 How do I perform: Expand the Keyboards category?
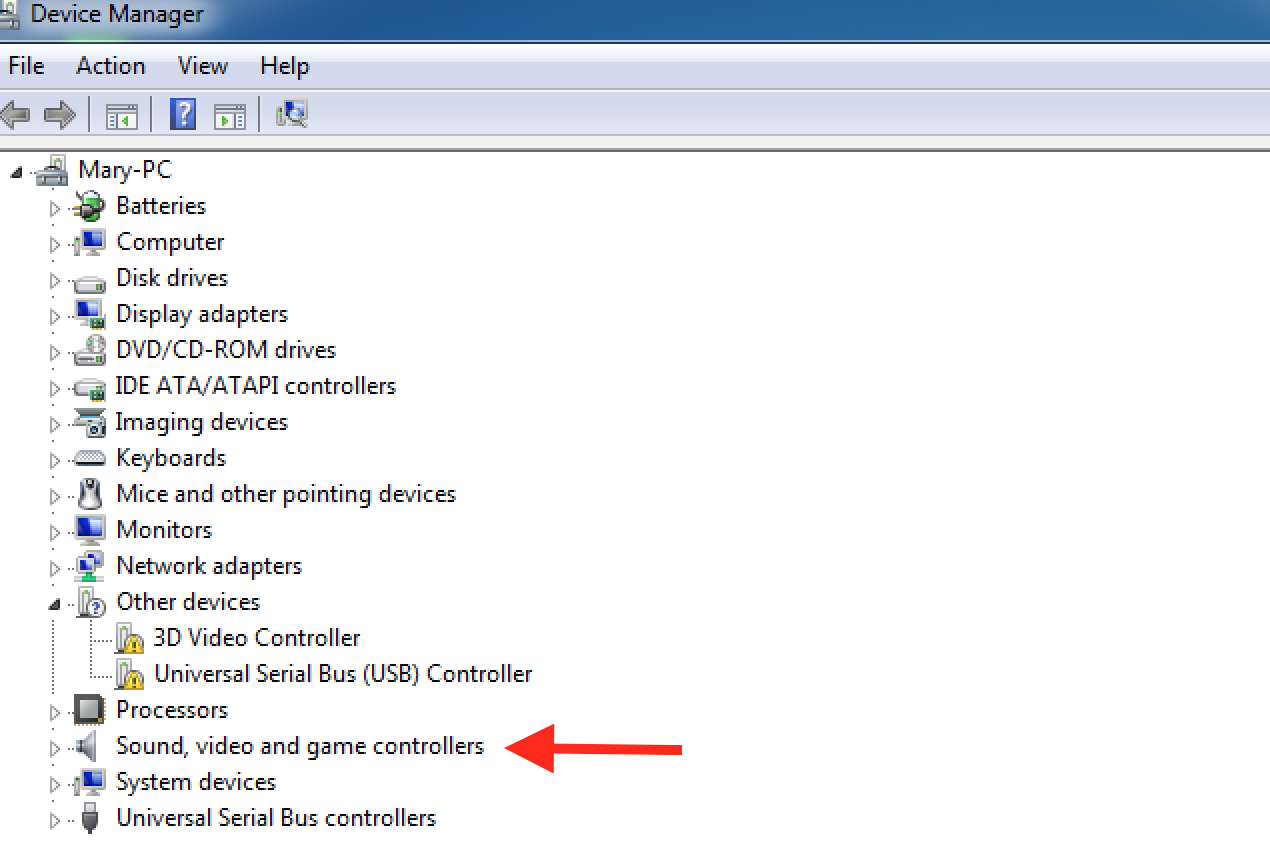click(55, 461)
